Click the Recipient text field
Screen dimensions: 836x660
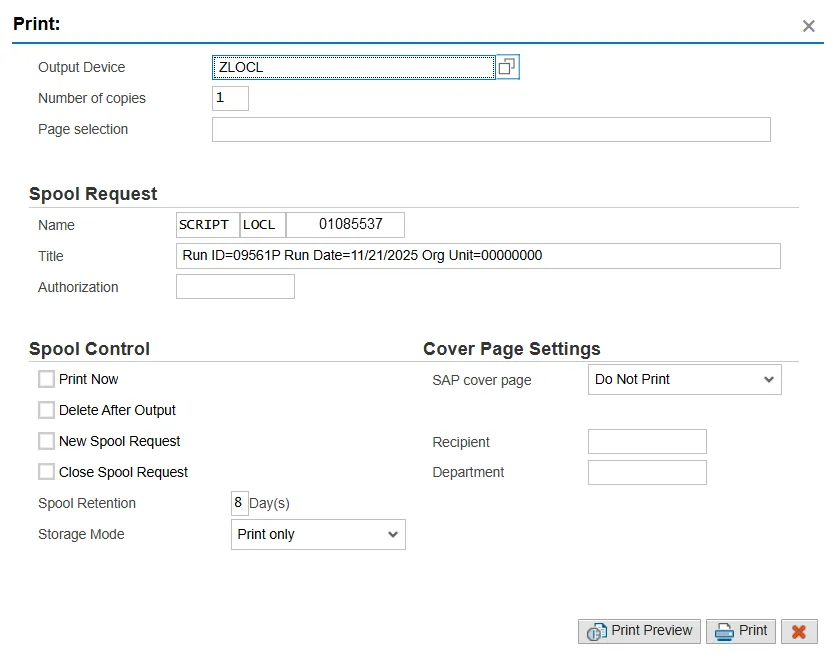coord(647,442)
